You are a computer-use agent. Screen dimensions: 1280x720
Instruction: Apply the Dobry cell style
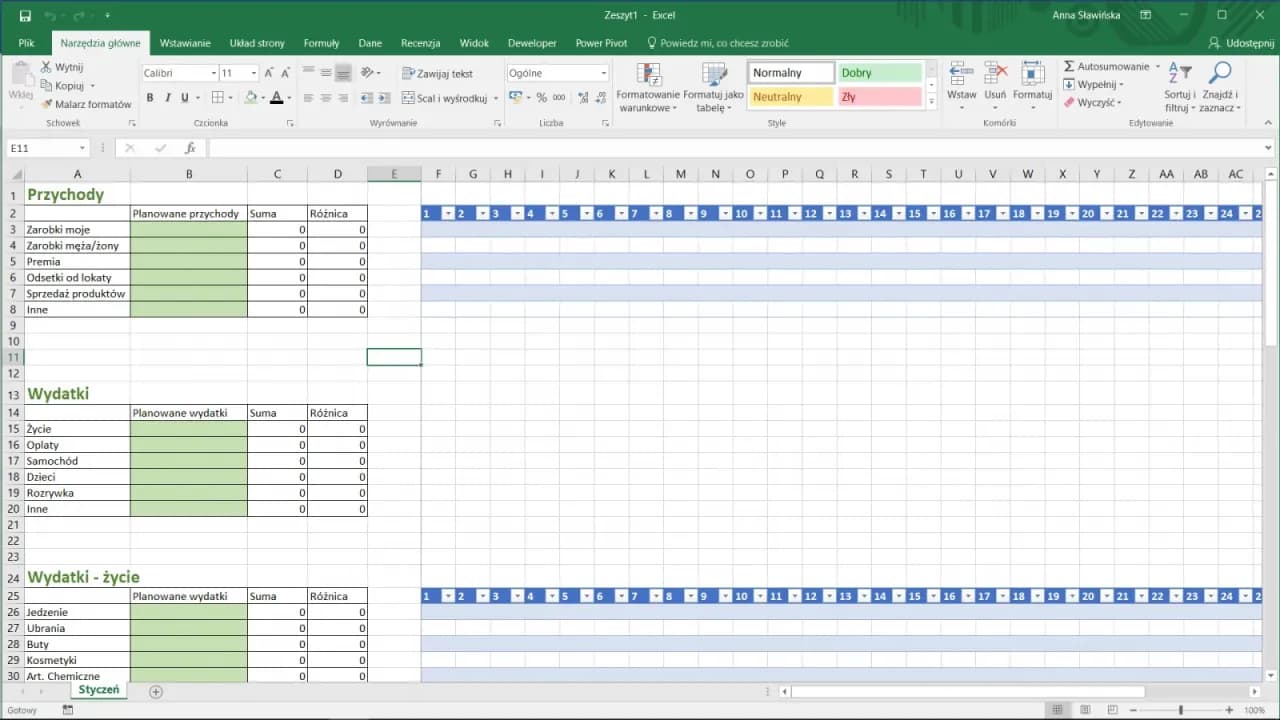(878, 72)
